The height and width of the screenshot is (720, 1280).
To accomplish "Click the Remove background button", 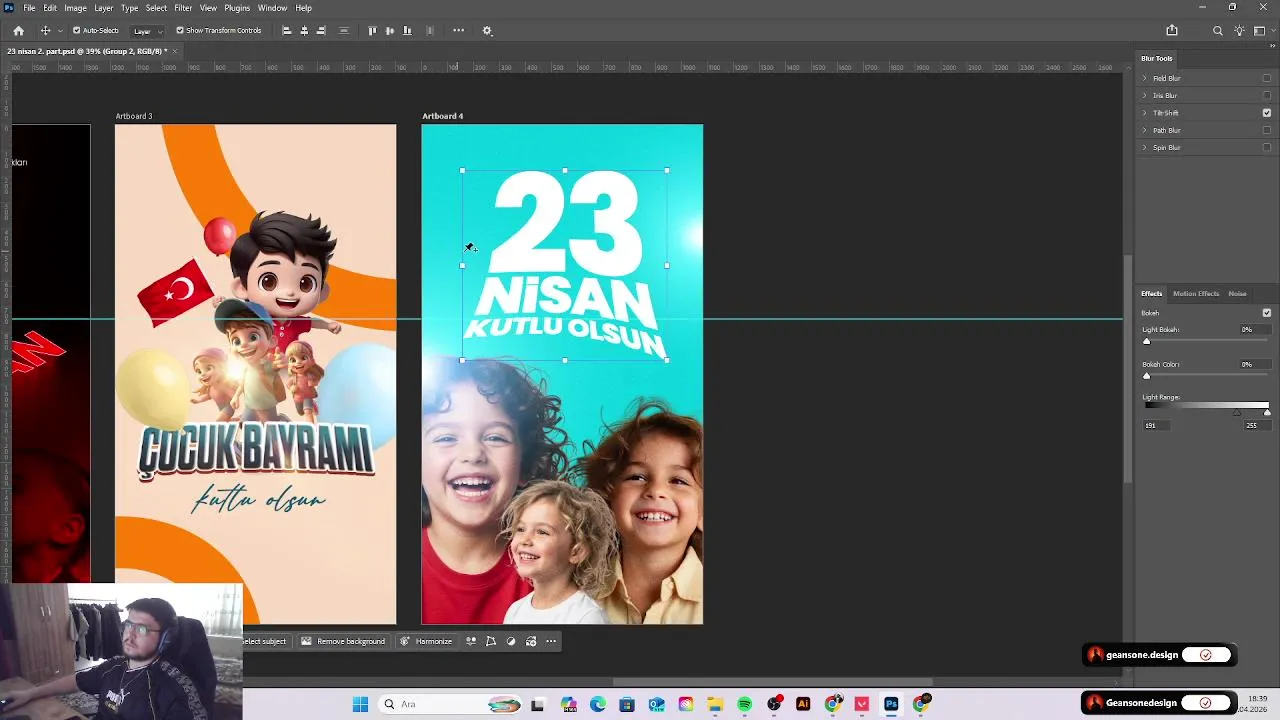I will (343, 641).
